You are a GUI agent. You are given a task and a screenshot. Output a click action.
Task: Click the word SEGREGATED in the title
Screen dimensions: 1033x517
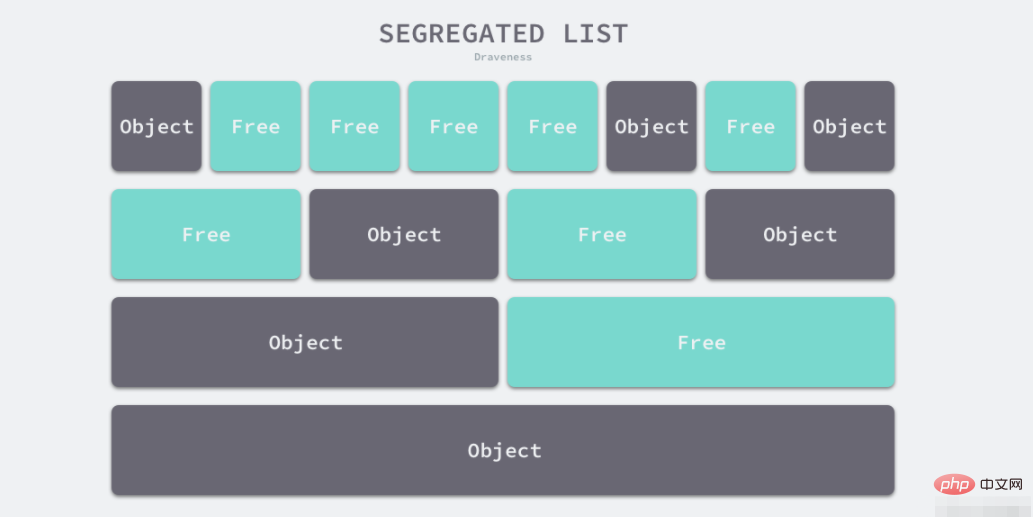pyautogui.click(x=461, y=33)
